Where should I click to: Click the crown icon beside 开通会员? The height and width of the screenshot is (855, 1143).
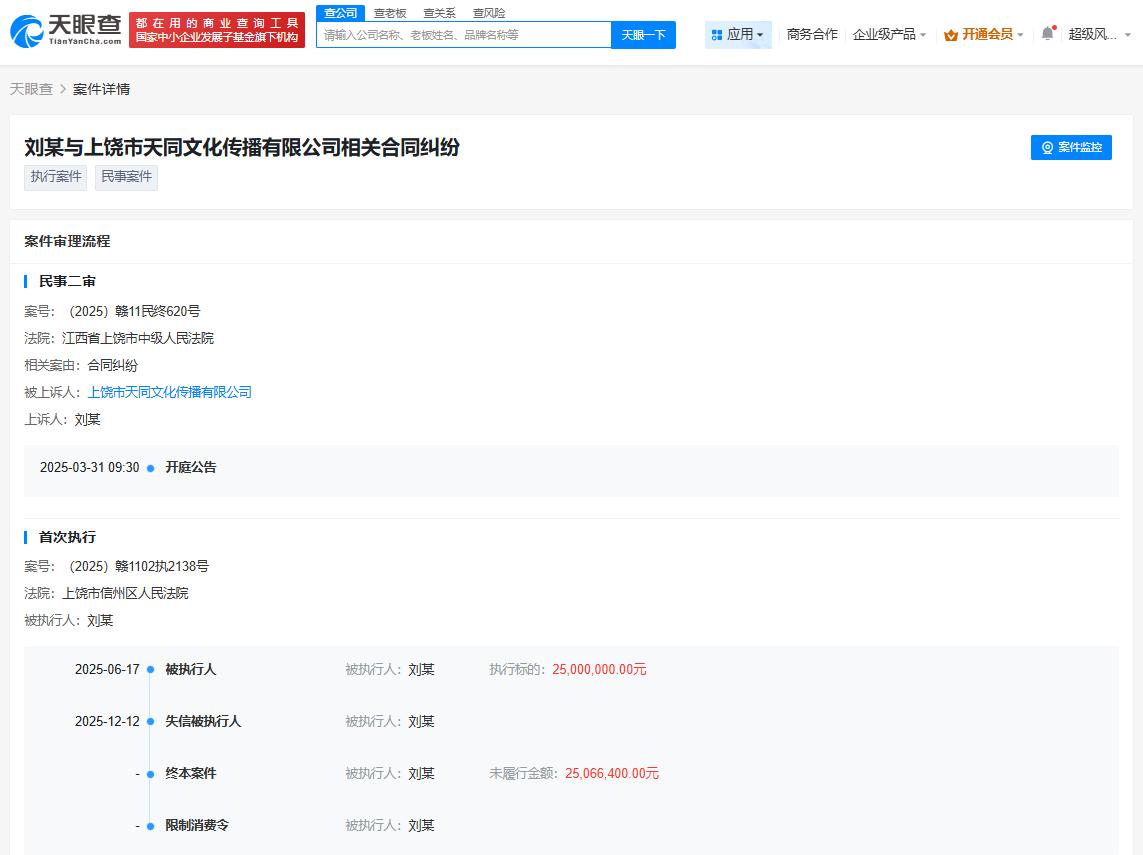953,33
